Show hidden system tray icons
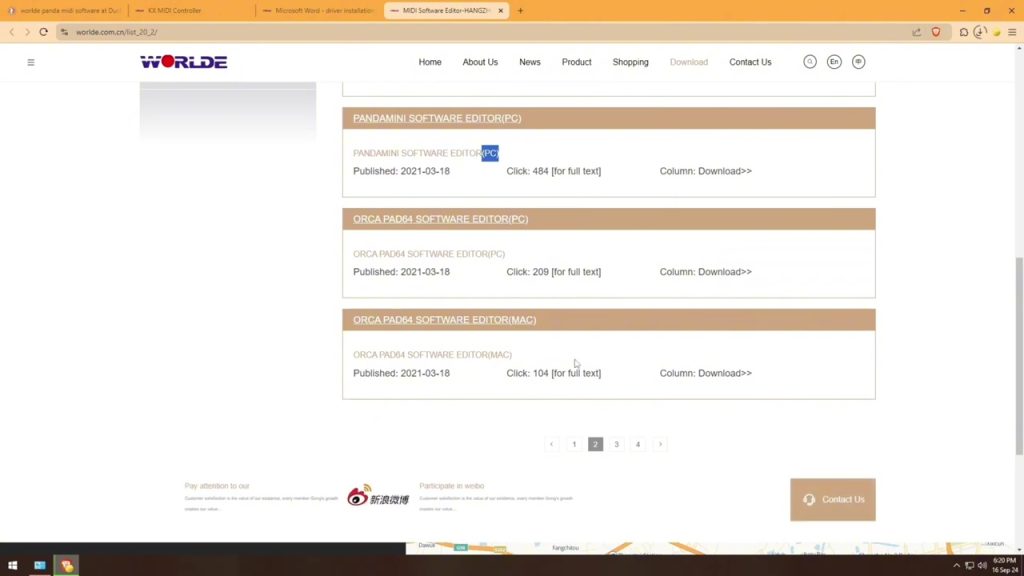The height and width of the screenshot is (576, 1024). pyautogui.click(x=957, y=566)
